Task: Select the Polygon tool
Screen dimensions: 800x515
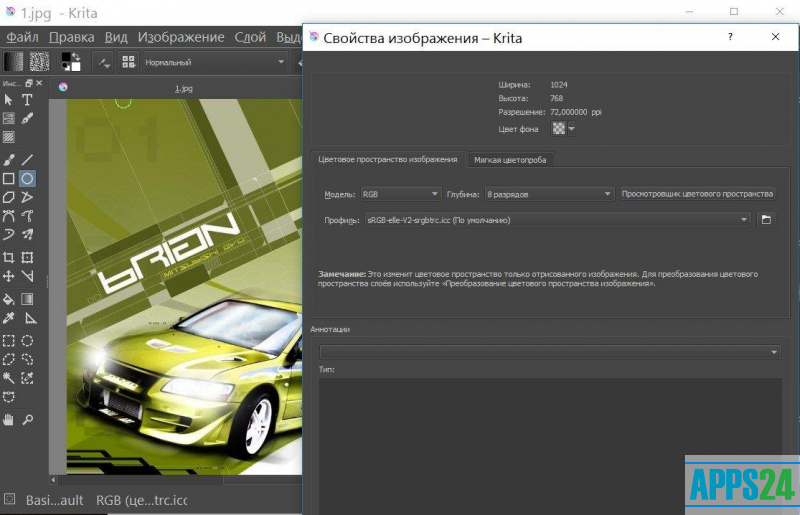Action: (x=8, y=197)
